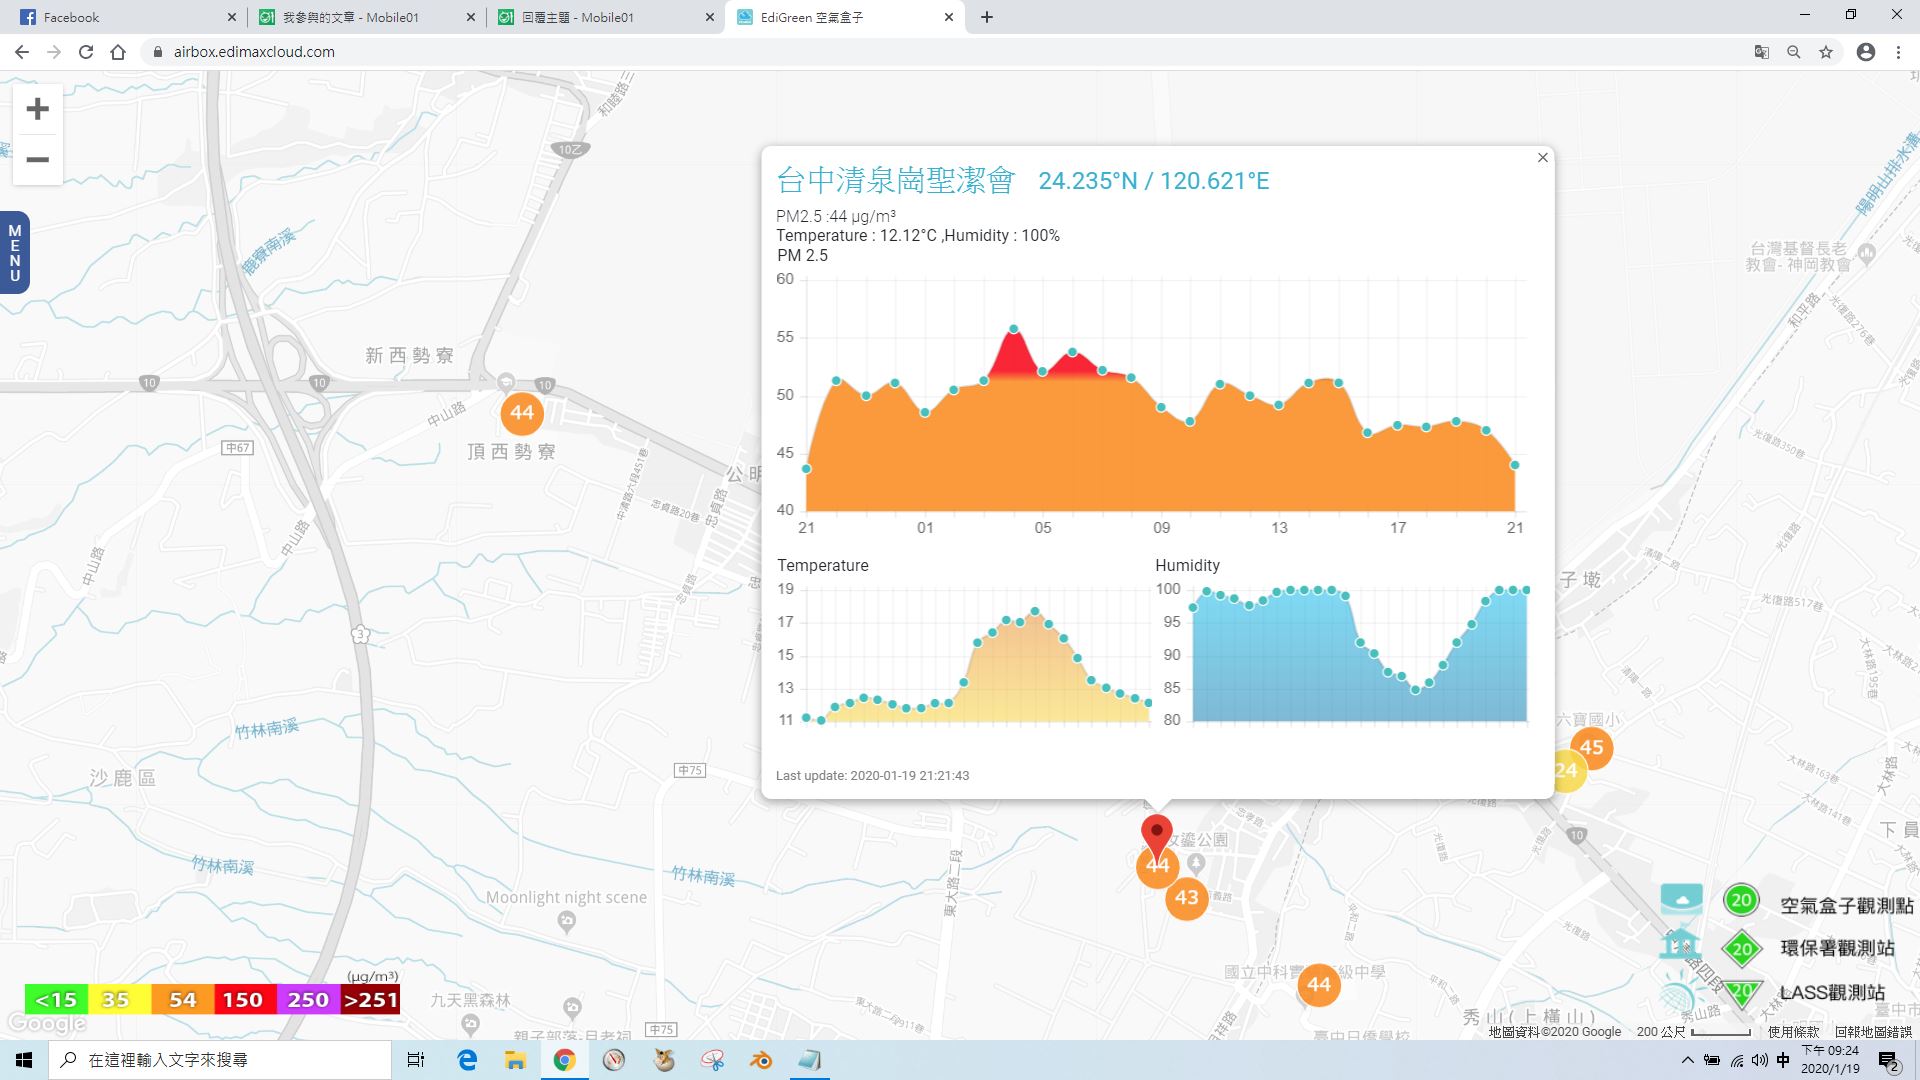The image size is (1920, 1080).
Task: Click the purple 250 legend swatch
Action: (x=308, y=999)
